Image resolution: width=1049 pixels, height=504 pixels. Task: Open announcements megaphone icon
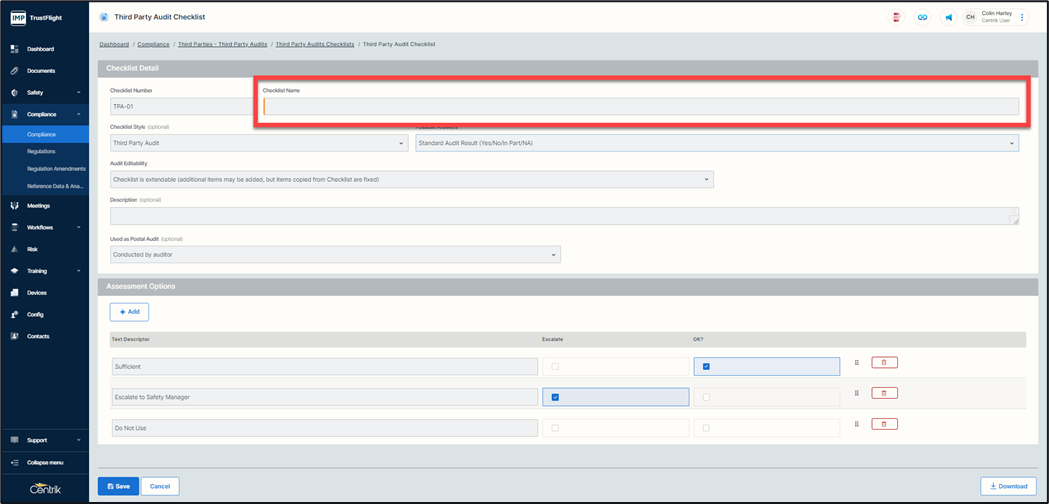pos(948,17)
